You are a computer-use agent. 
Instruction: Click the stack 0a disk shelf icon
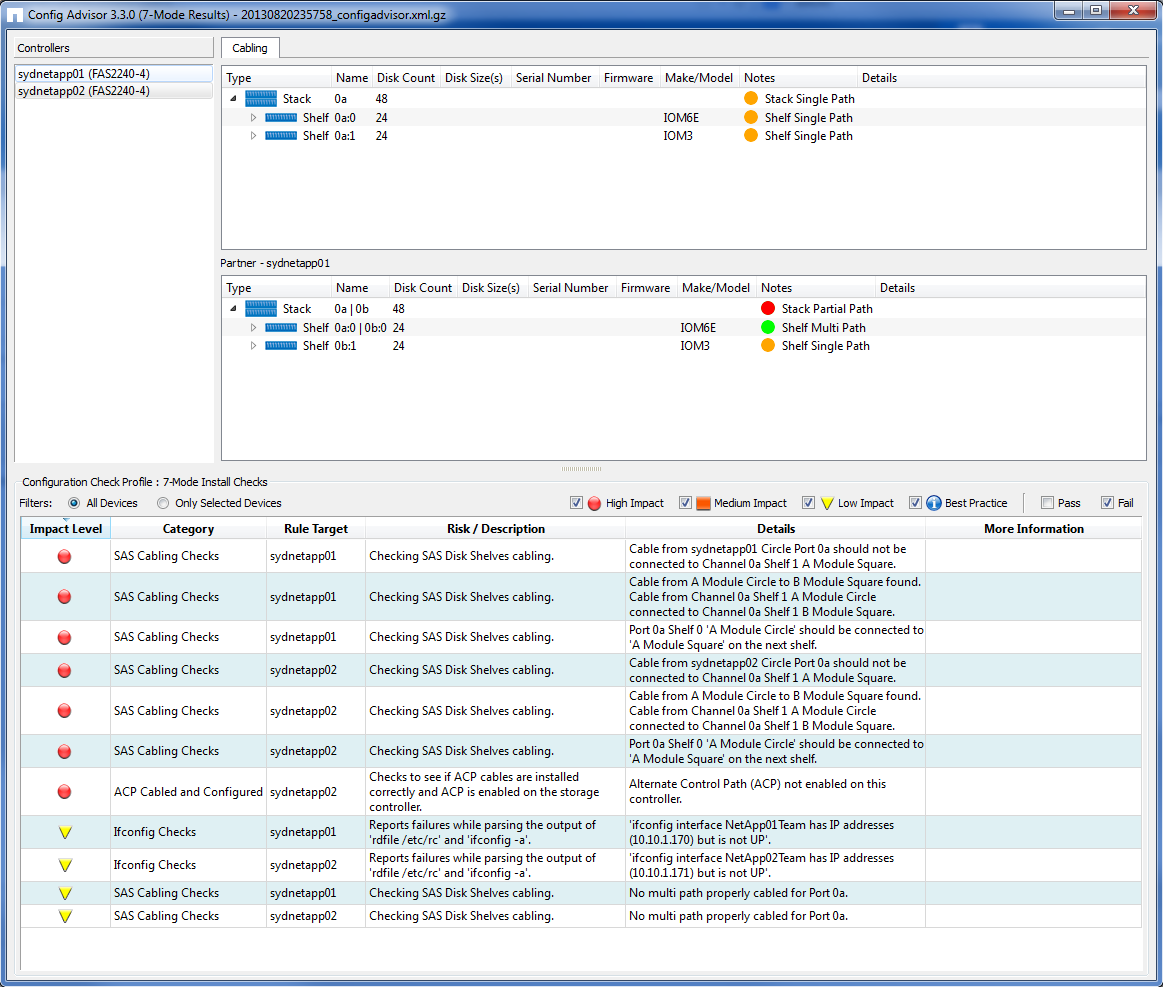(x=260, y=99)
